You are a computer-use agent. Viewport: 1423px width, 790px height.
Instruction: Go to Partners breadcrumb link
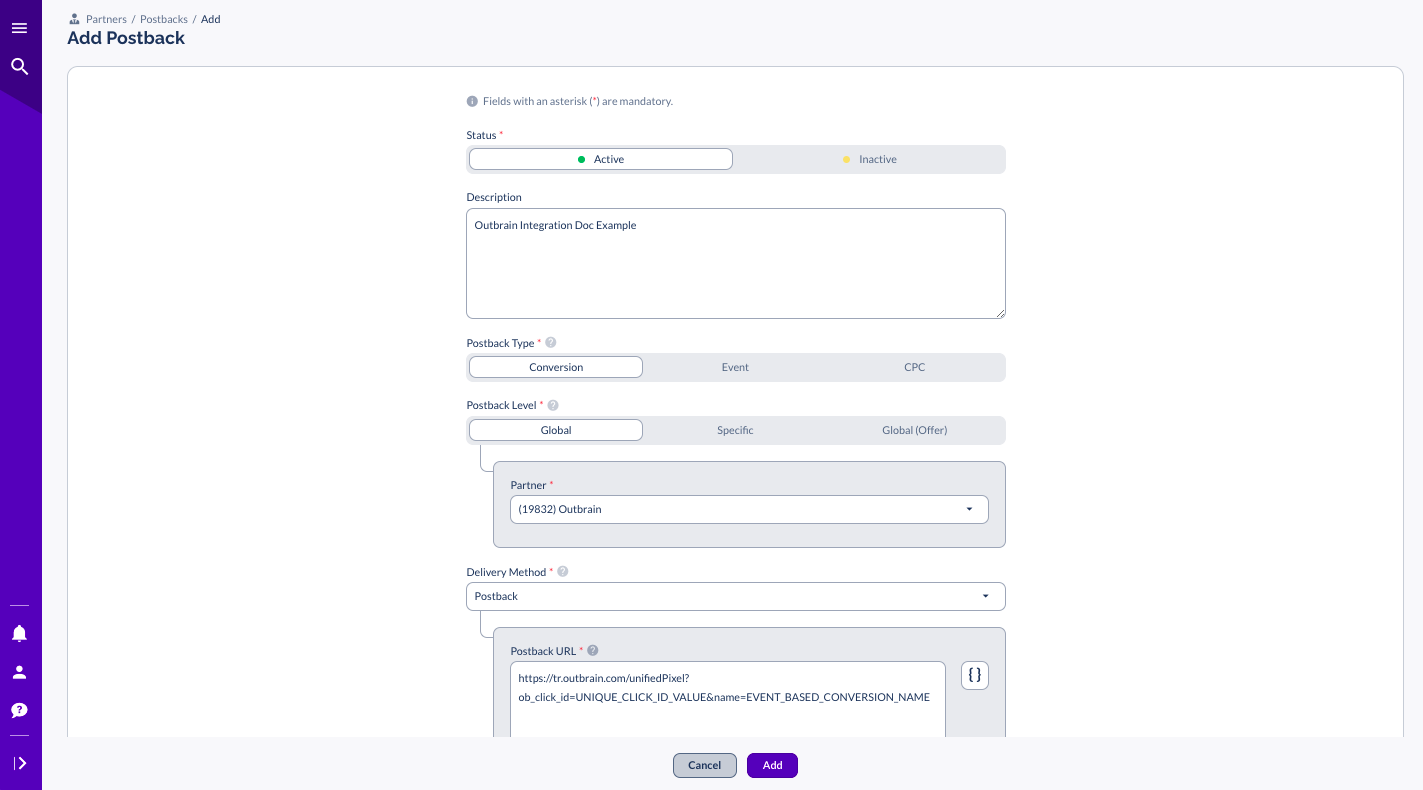pyautogui.click(x=106, y=19)
